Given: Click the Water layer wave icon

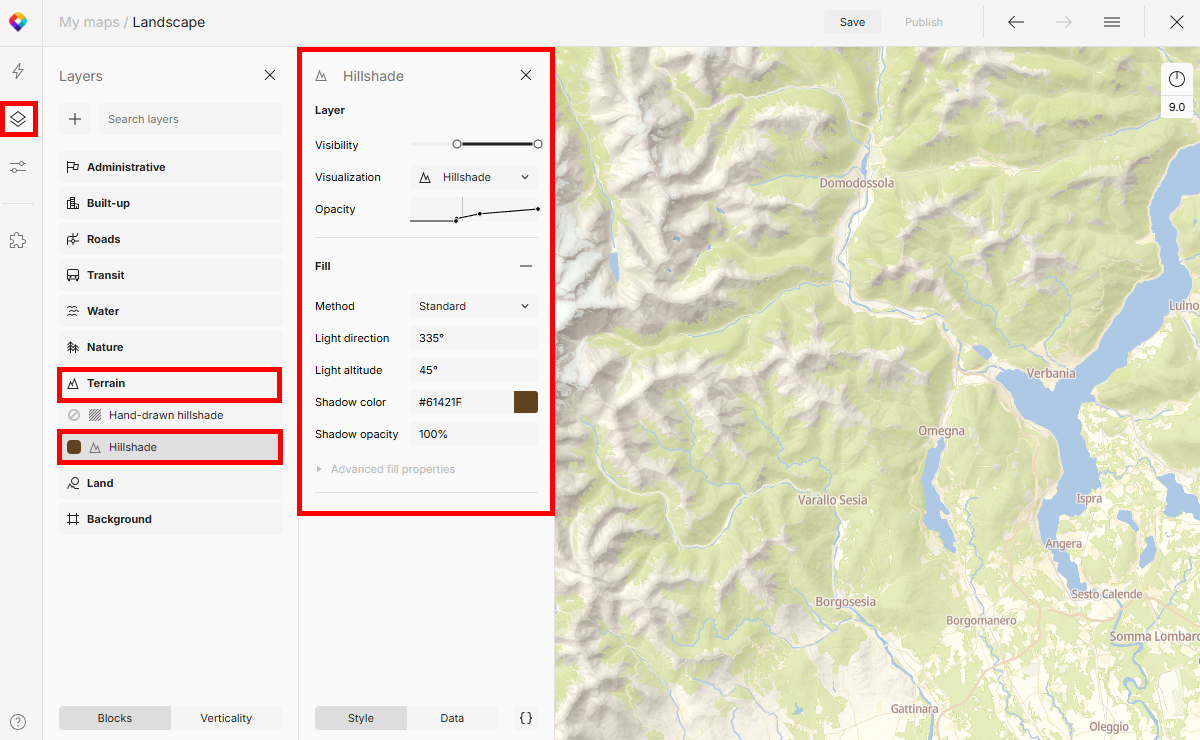Looking at the screenshot, I should click(x=75, y=311).
